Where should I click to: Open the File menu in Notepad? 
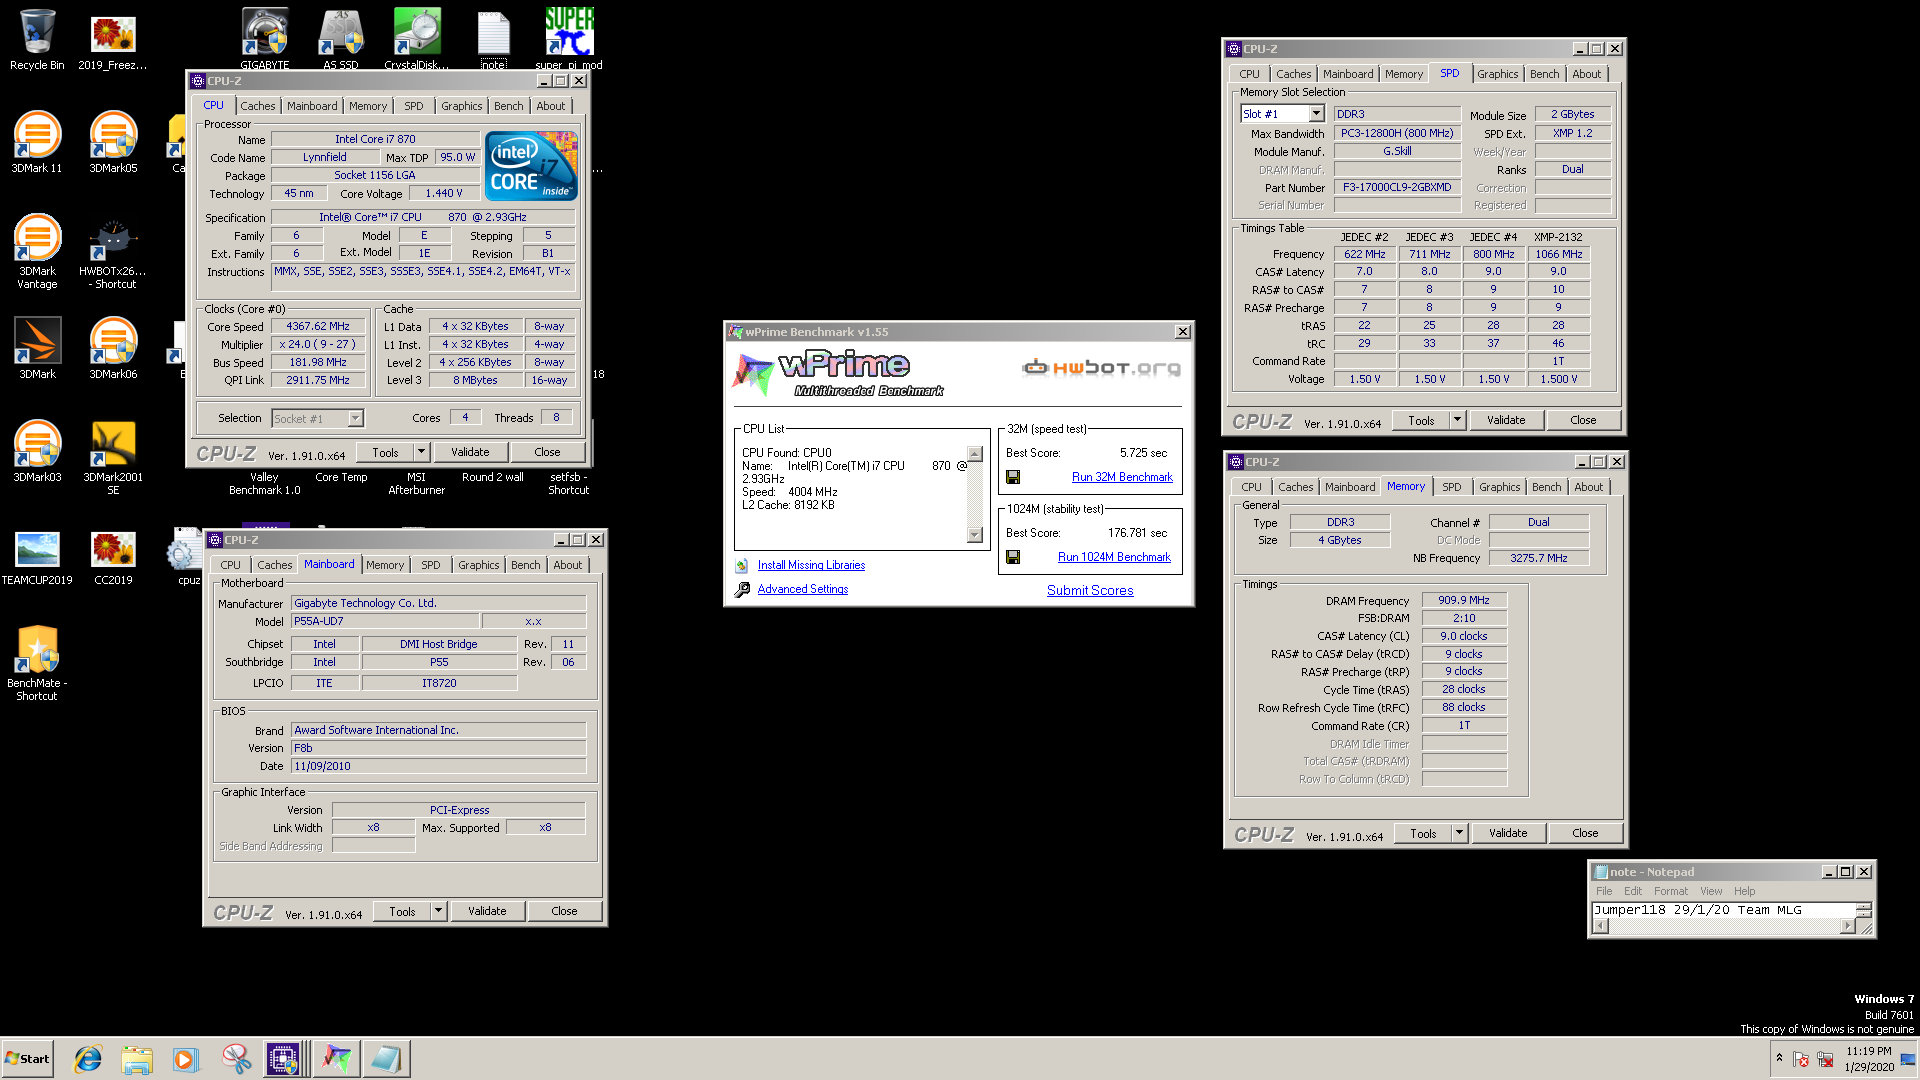[x=1604, y=891]
